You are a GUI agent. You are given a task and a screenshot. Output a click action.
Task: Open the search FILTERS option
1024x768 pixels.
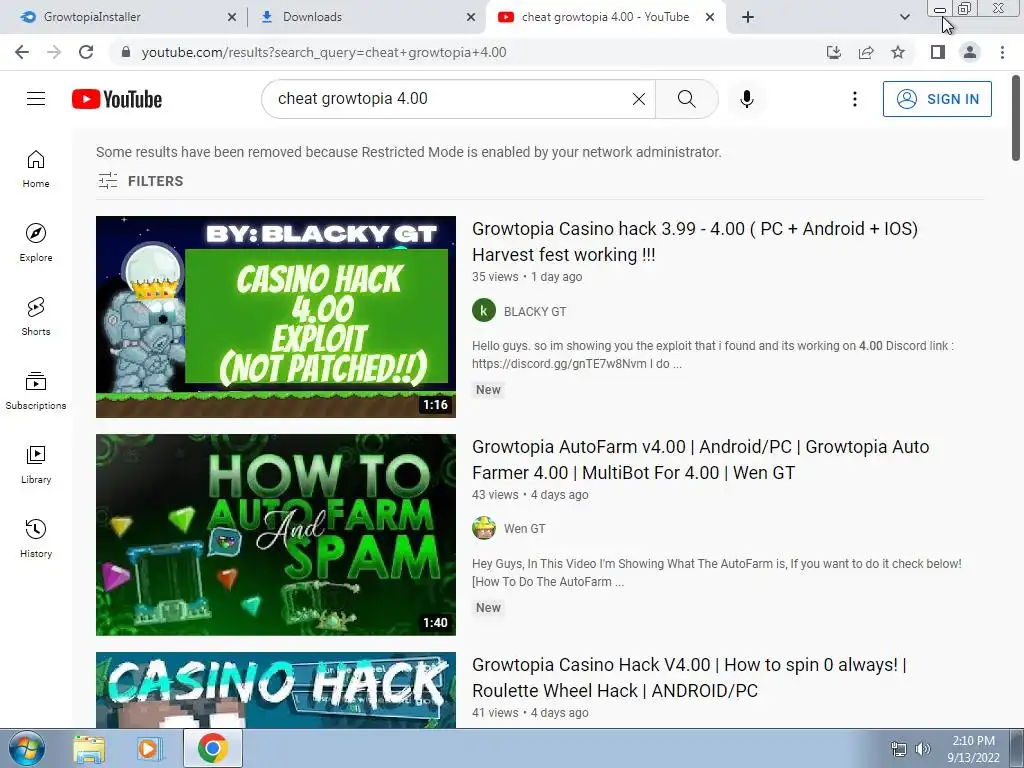coord(140,181)
